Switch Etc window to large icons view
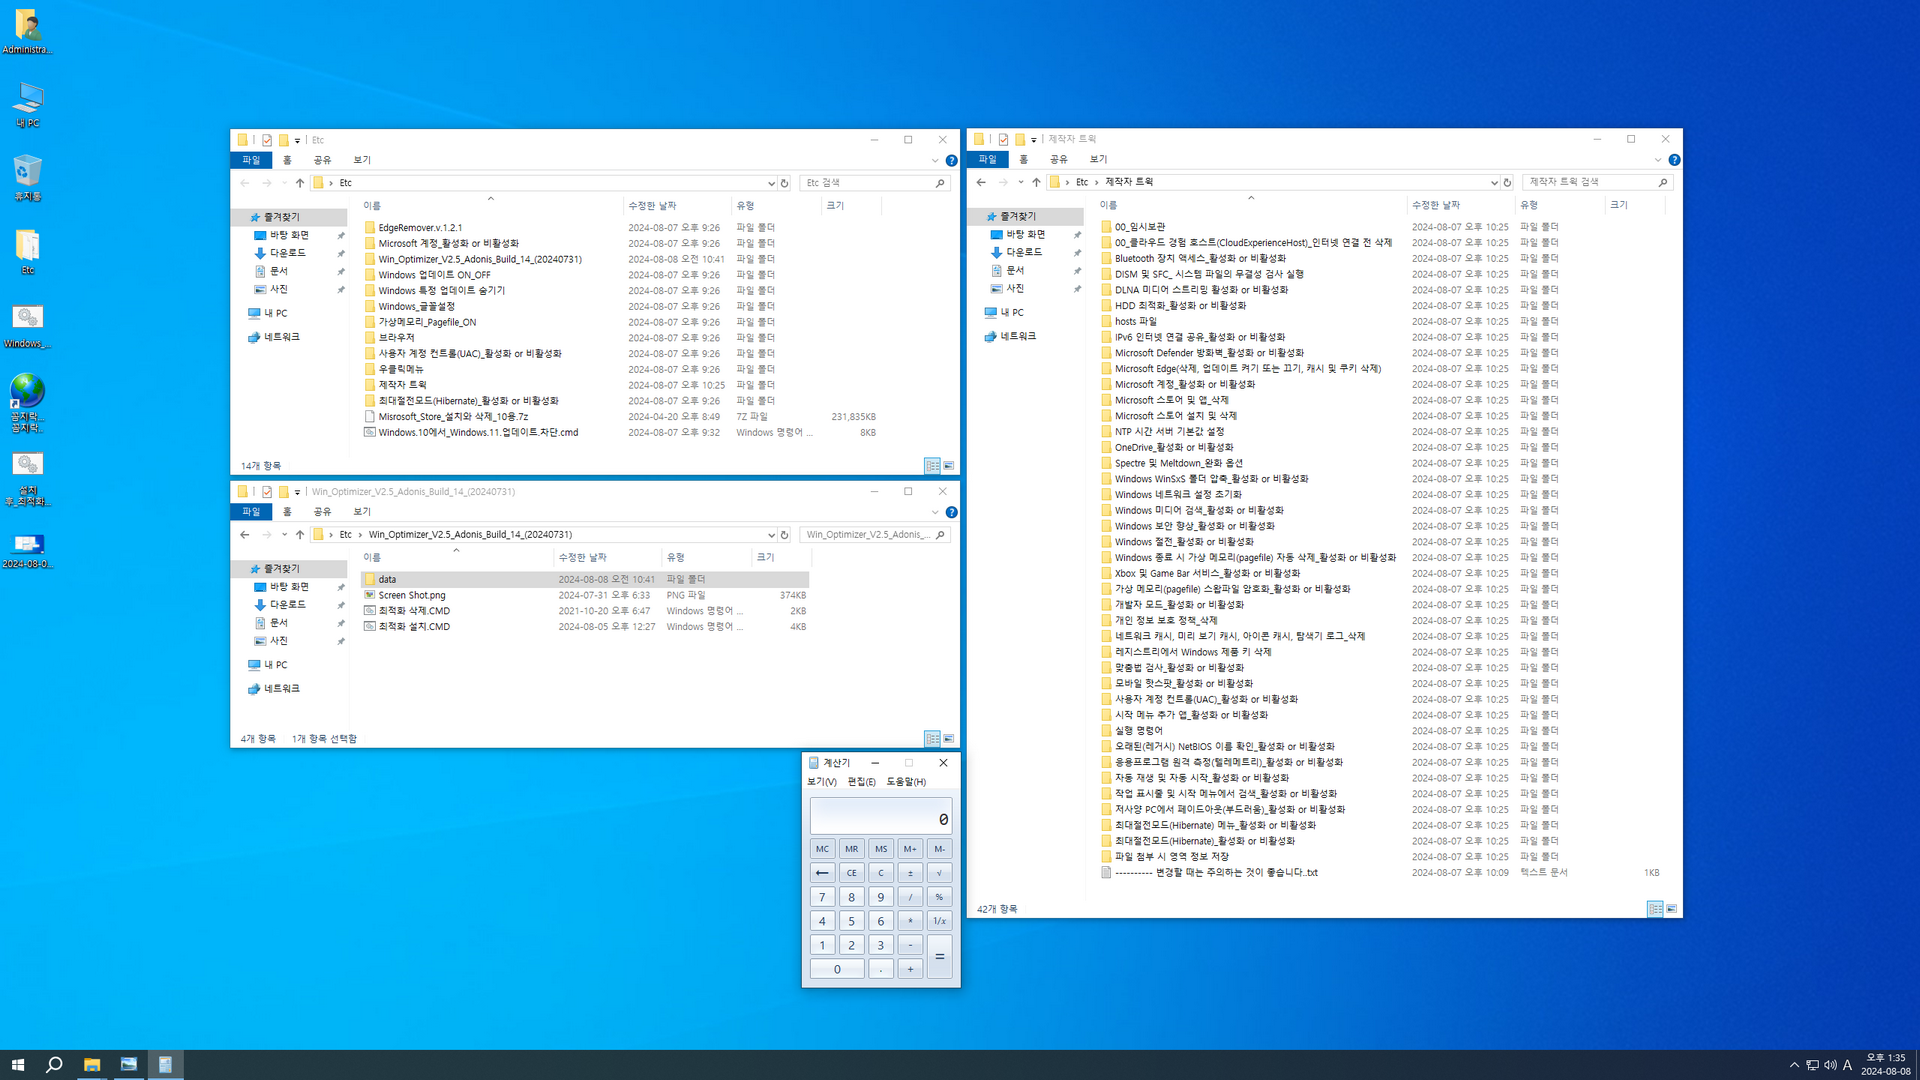 pyautogui.click(x=948, y=466)
